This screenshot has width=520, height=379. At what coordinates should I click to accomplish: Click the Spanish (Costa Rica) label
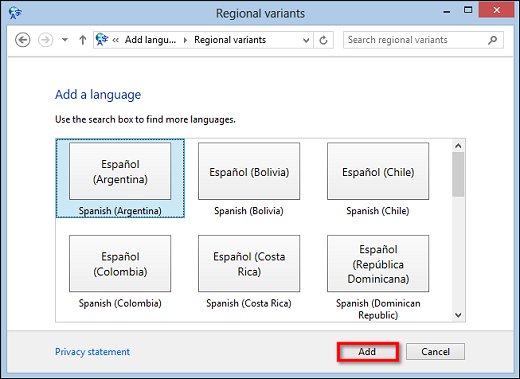coord(249,303)
